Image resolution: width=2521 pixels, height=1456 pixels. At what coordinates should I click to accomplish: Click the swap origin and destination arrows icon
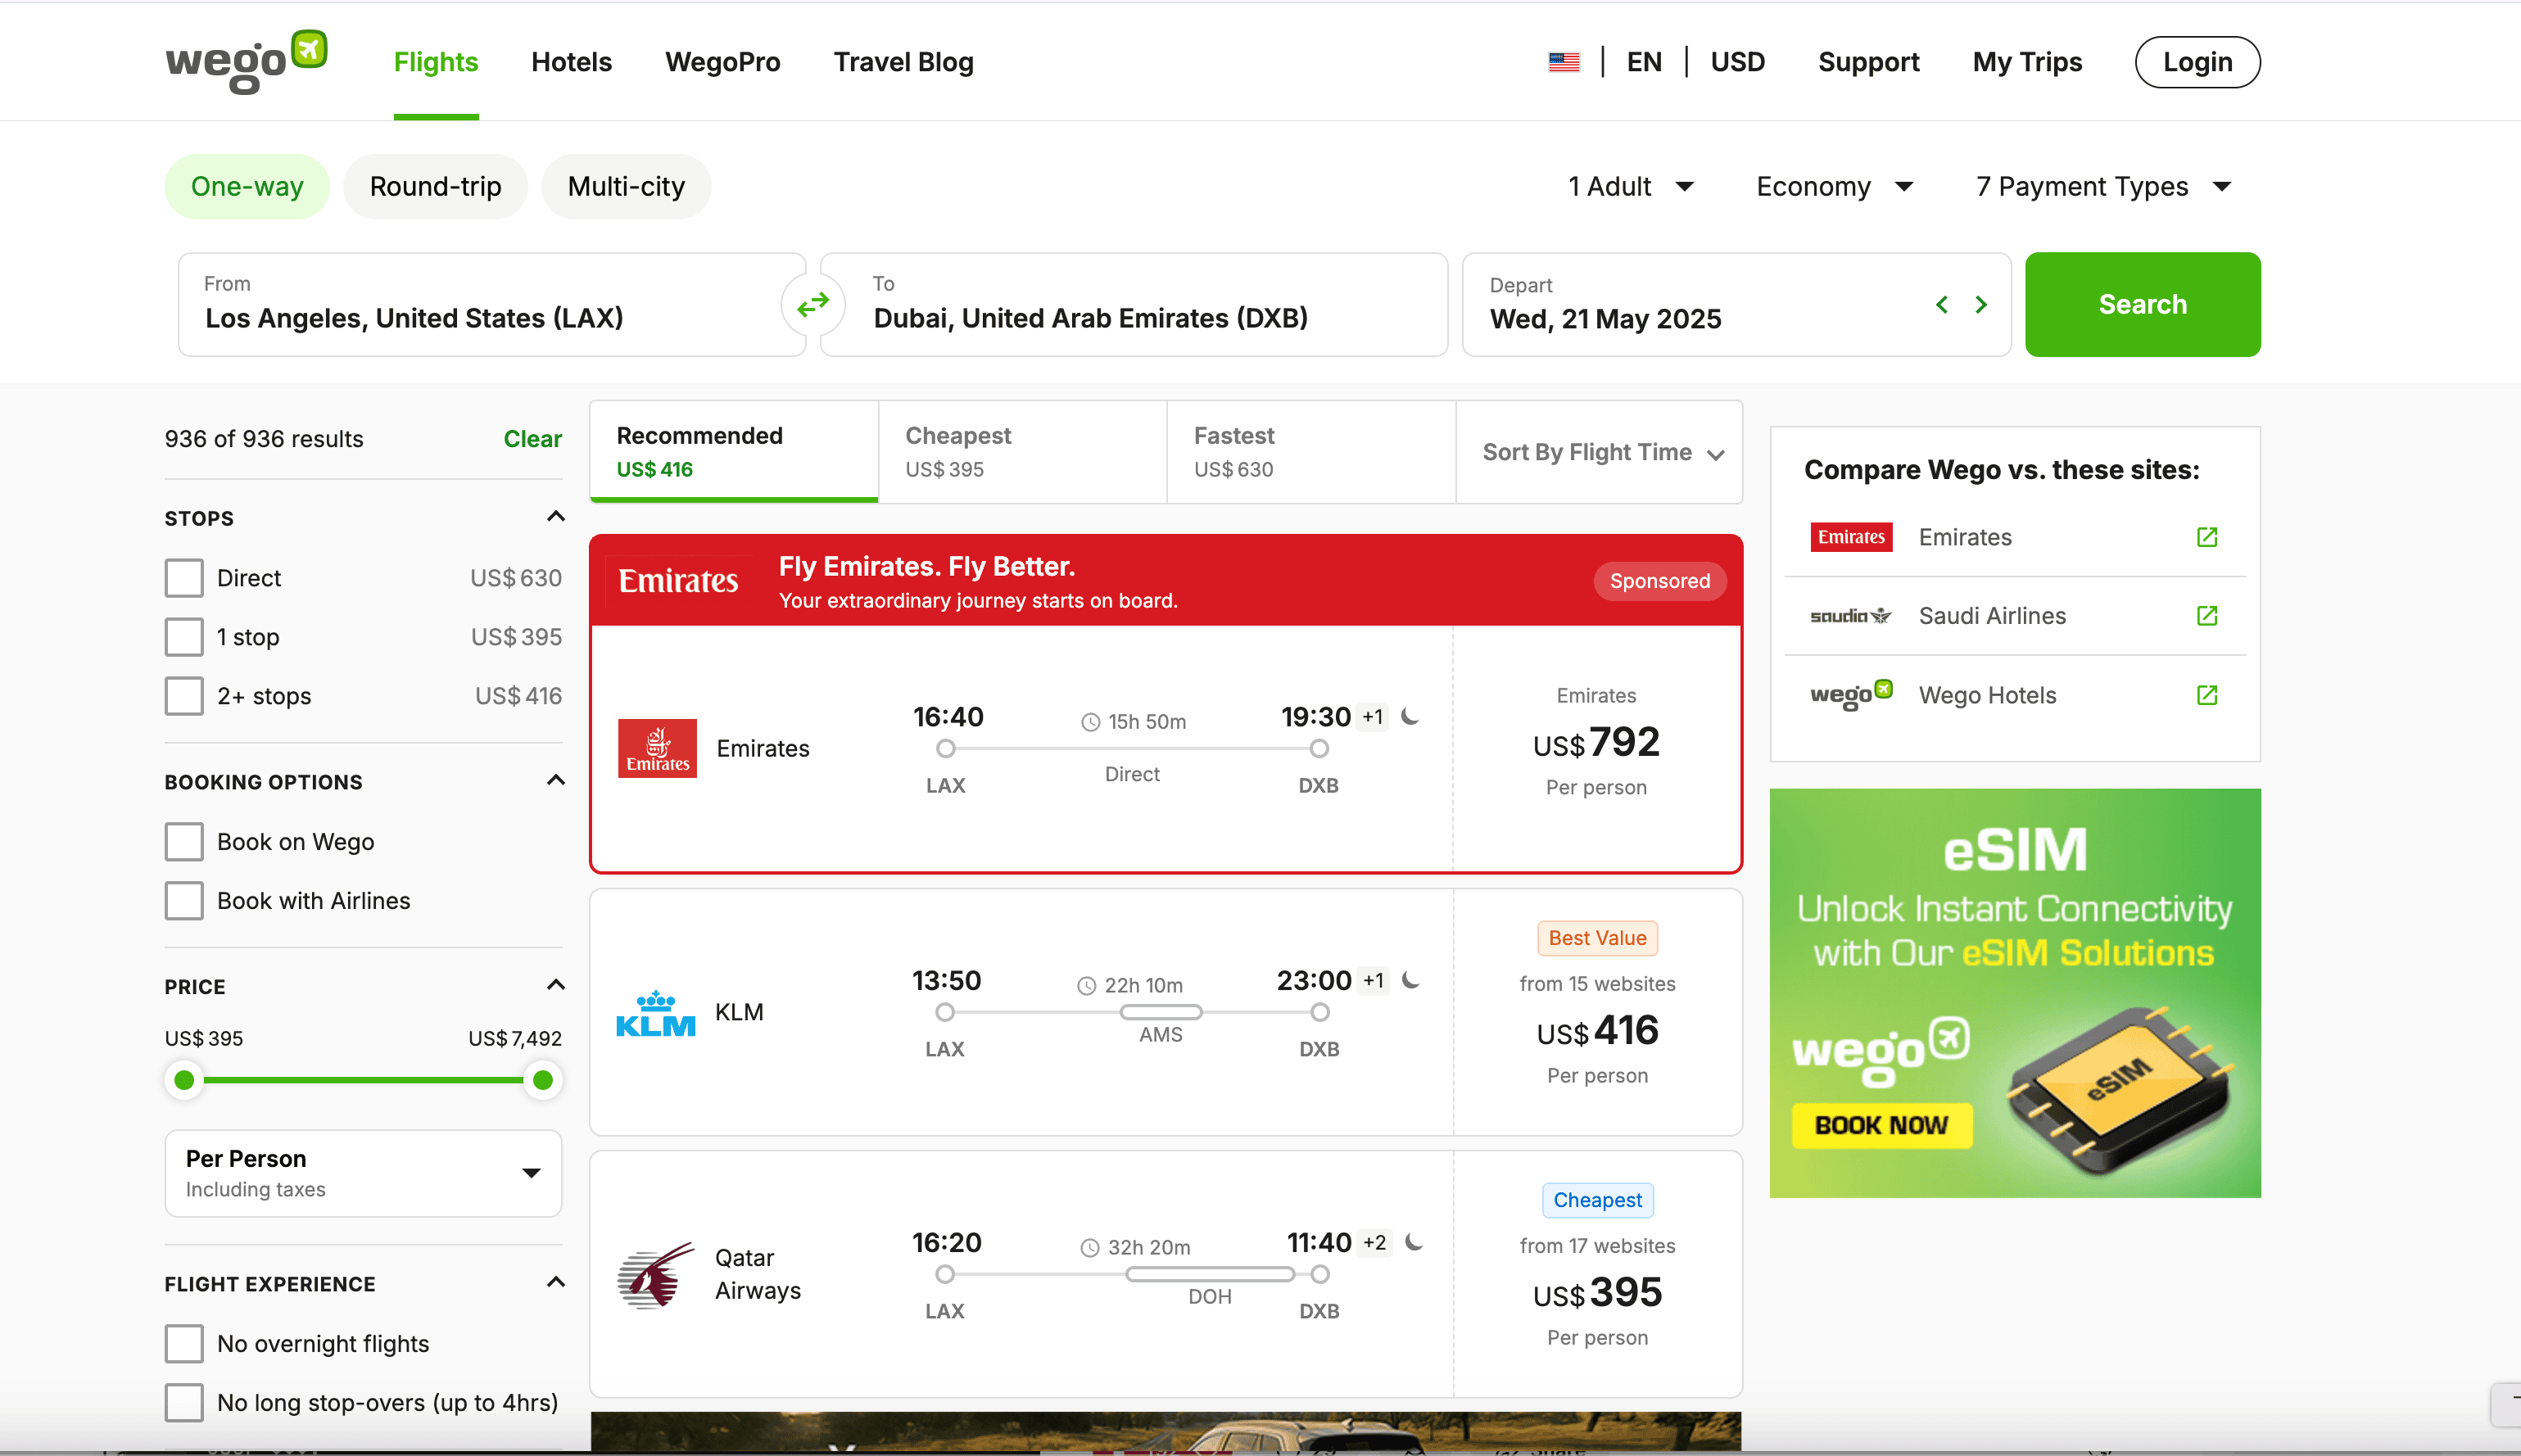coord(813,304)
